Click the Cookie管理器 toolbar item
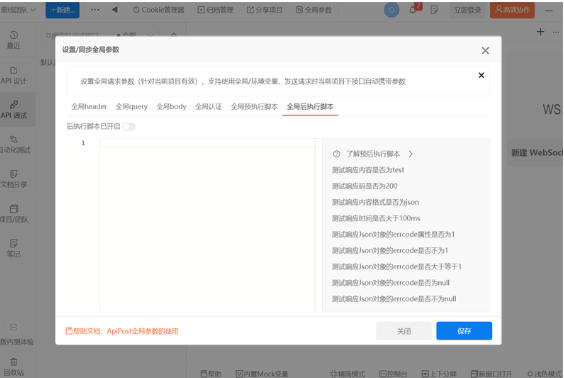Image resolution: width=564 pixels, height=378 pixels. [159, 10]
